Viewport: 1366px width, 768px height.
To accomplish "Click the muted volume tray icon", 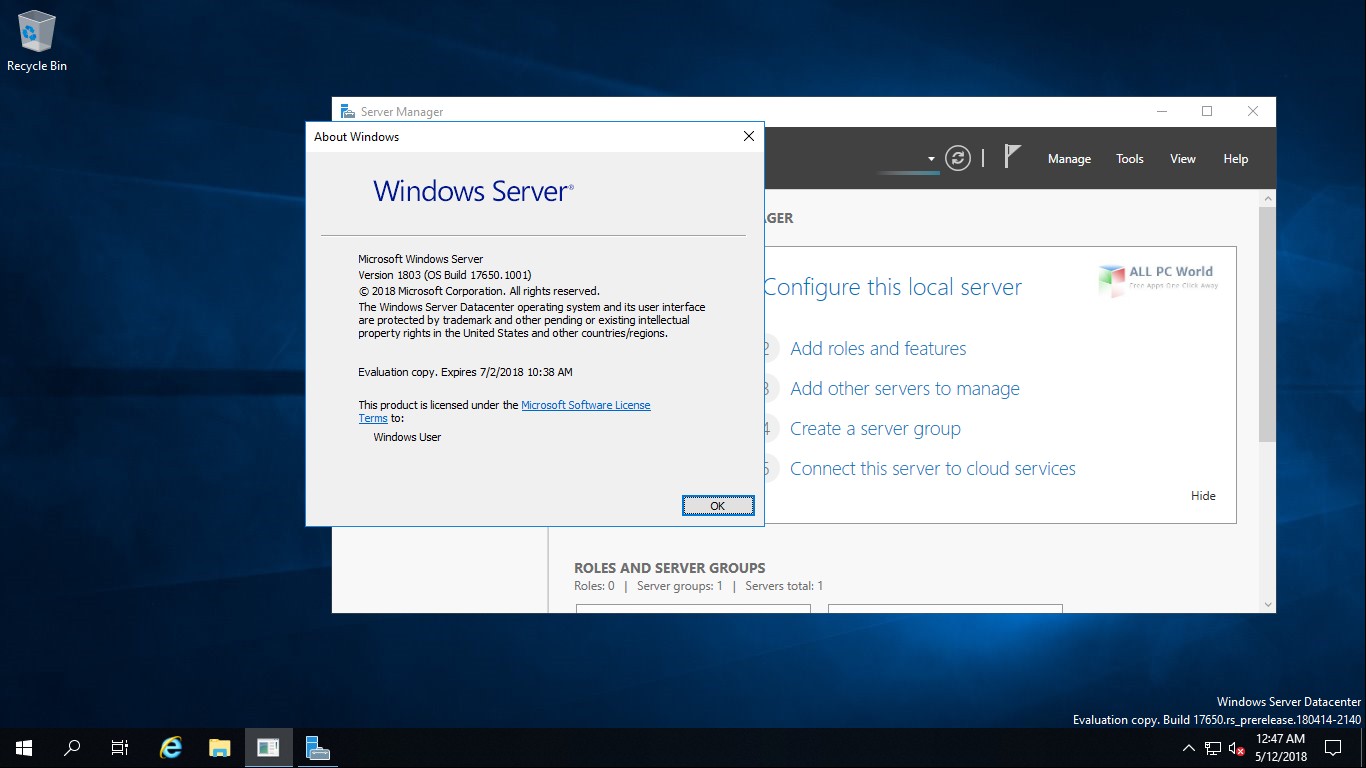I will point(1236,748).
